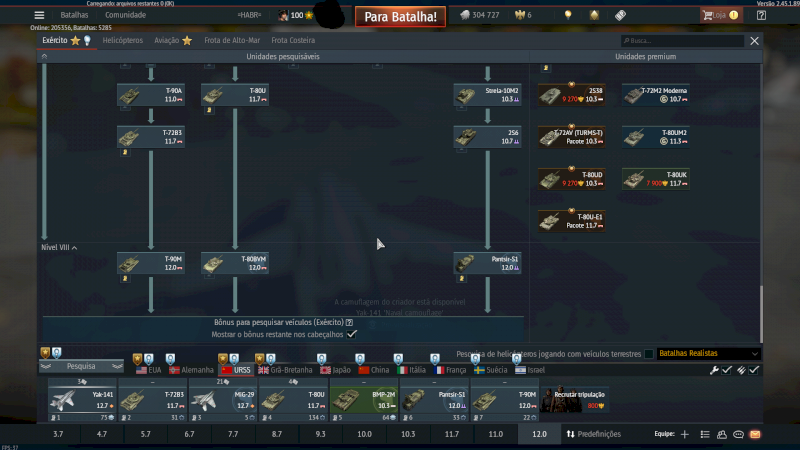Screen dimensions: 800x450
Task: Collapse the Nível VIII rank section
Action: point(59,247)
